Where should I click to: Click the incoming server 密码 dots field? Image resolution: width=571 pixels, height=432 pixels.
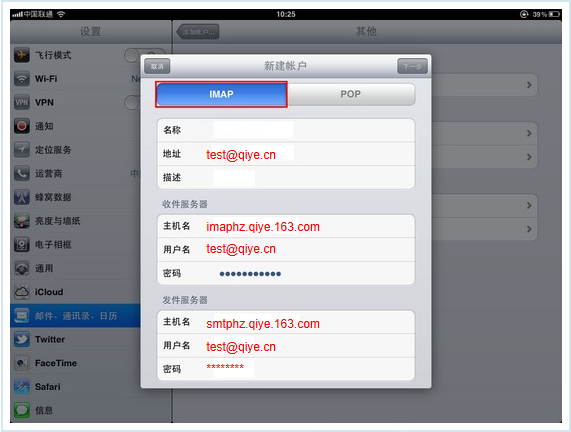pos(286,273)
